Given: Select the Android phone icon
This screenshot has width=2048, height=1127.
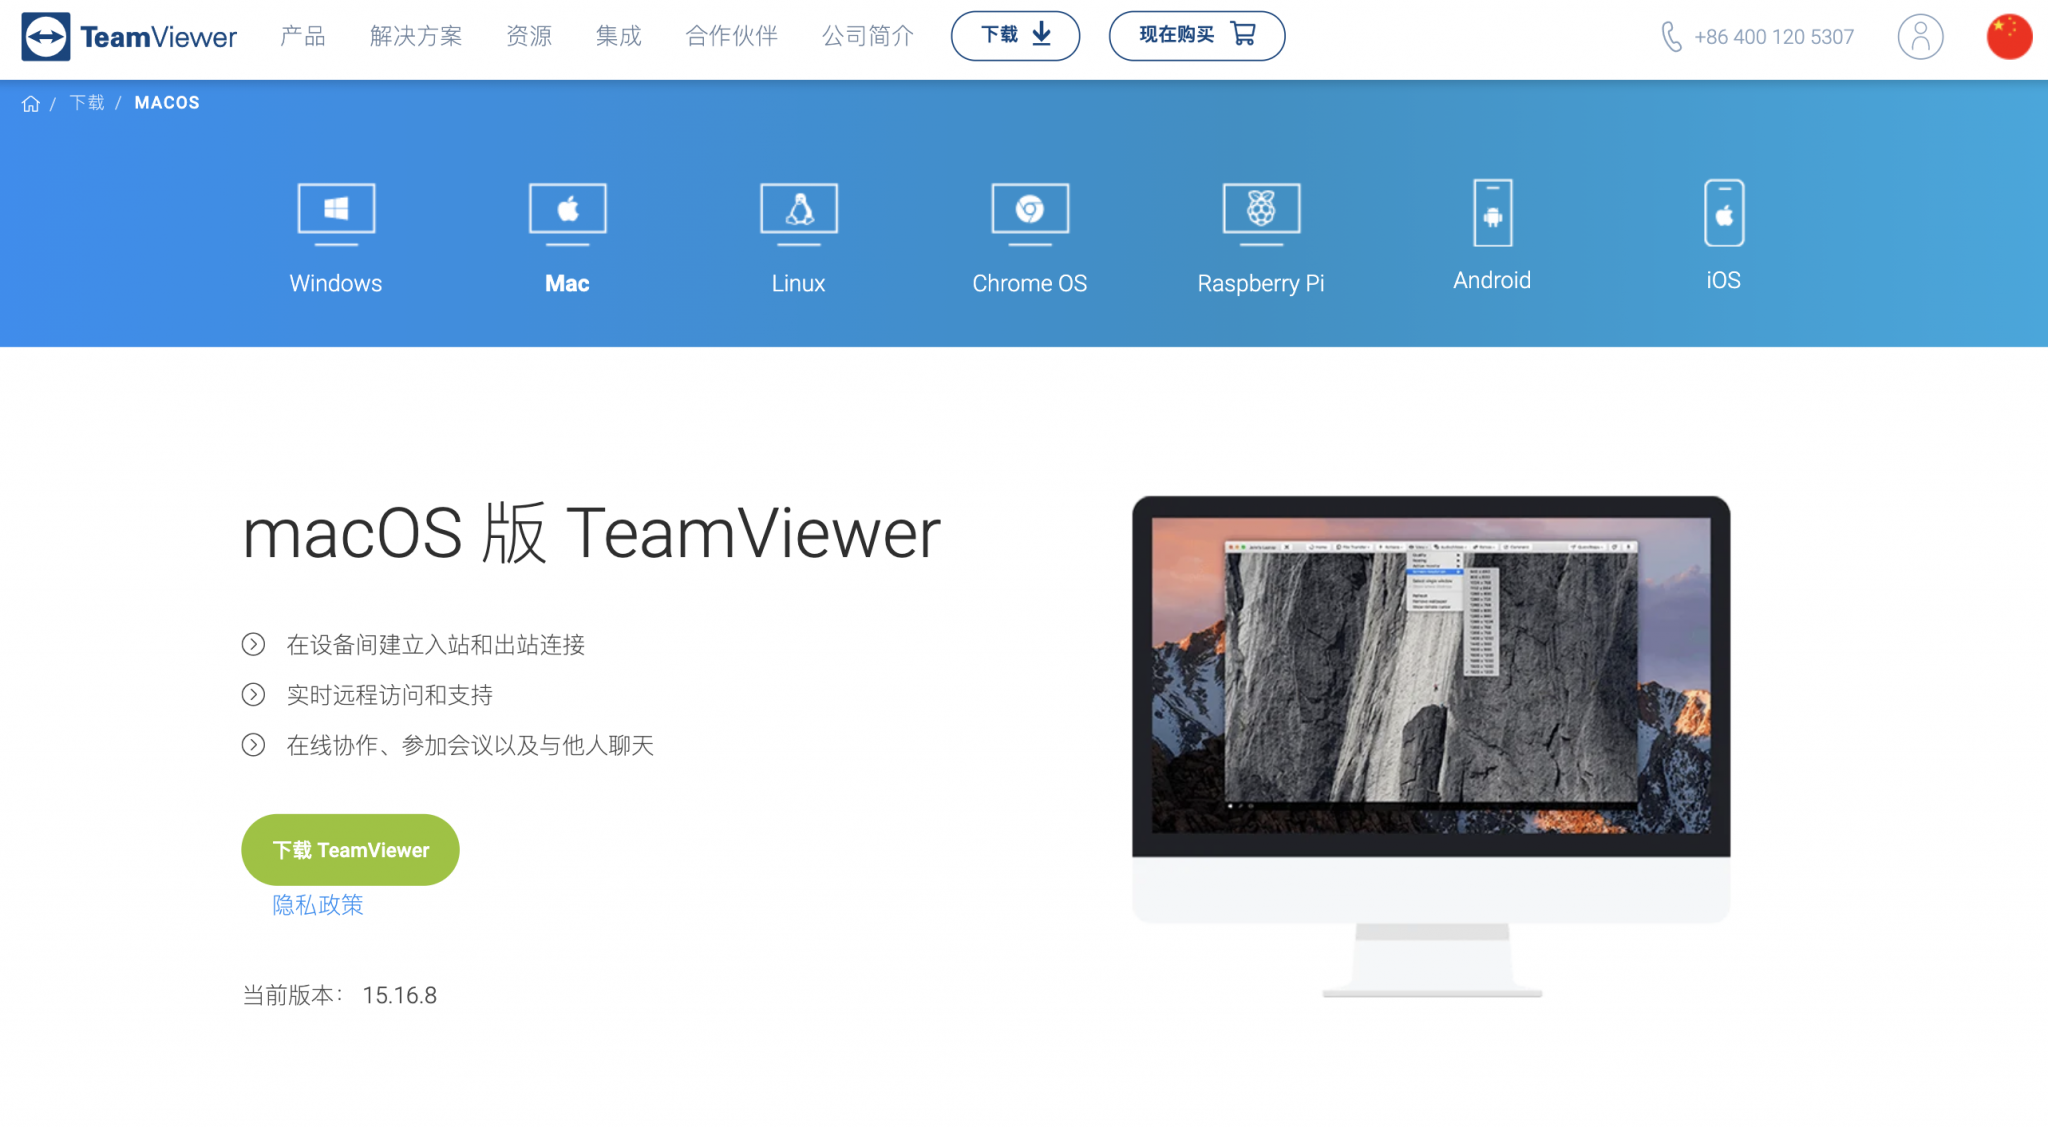Looking at the screenshot, I should click(1492, 212).
